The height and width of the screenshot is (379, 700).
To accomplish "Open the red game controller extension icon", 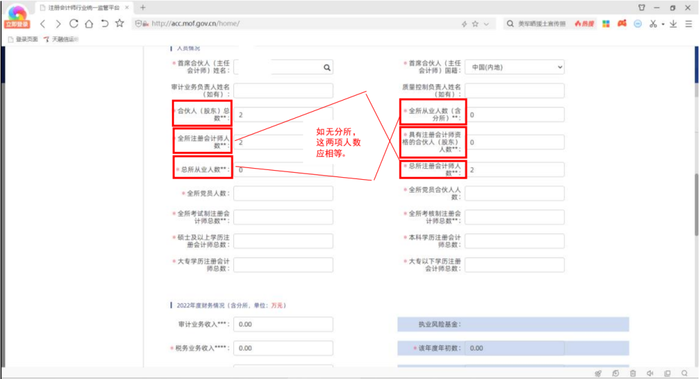I will (622, 23).
